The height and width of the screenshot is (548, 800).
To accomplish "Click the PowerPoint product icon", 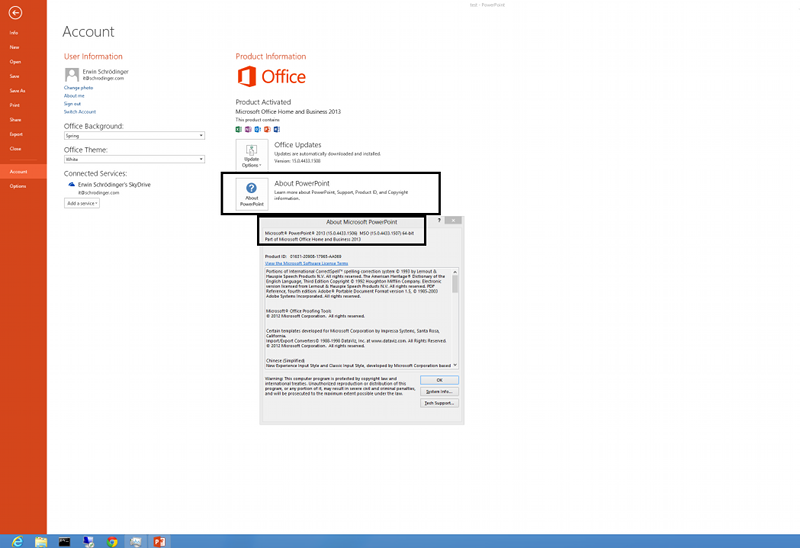I will pos(267,129).
